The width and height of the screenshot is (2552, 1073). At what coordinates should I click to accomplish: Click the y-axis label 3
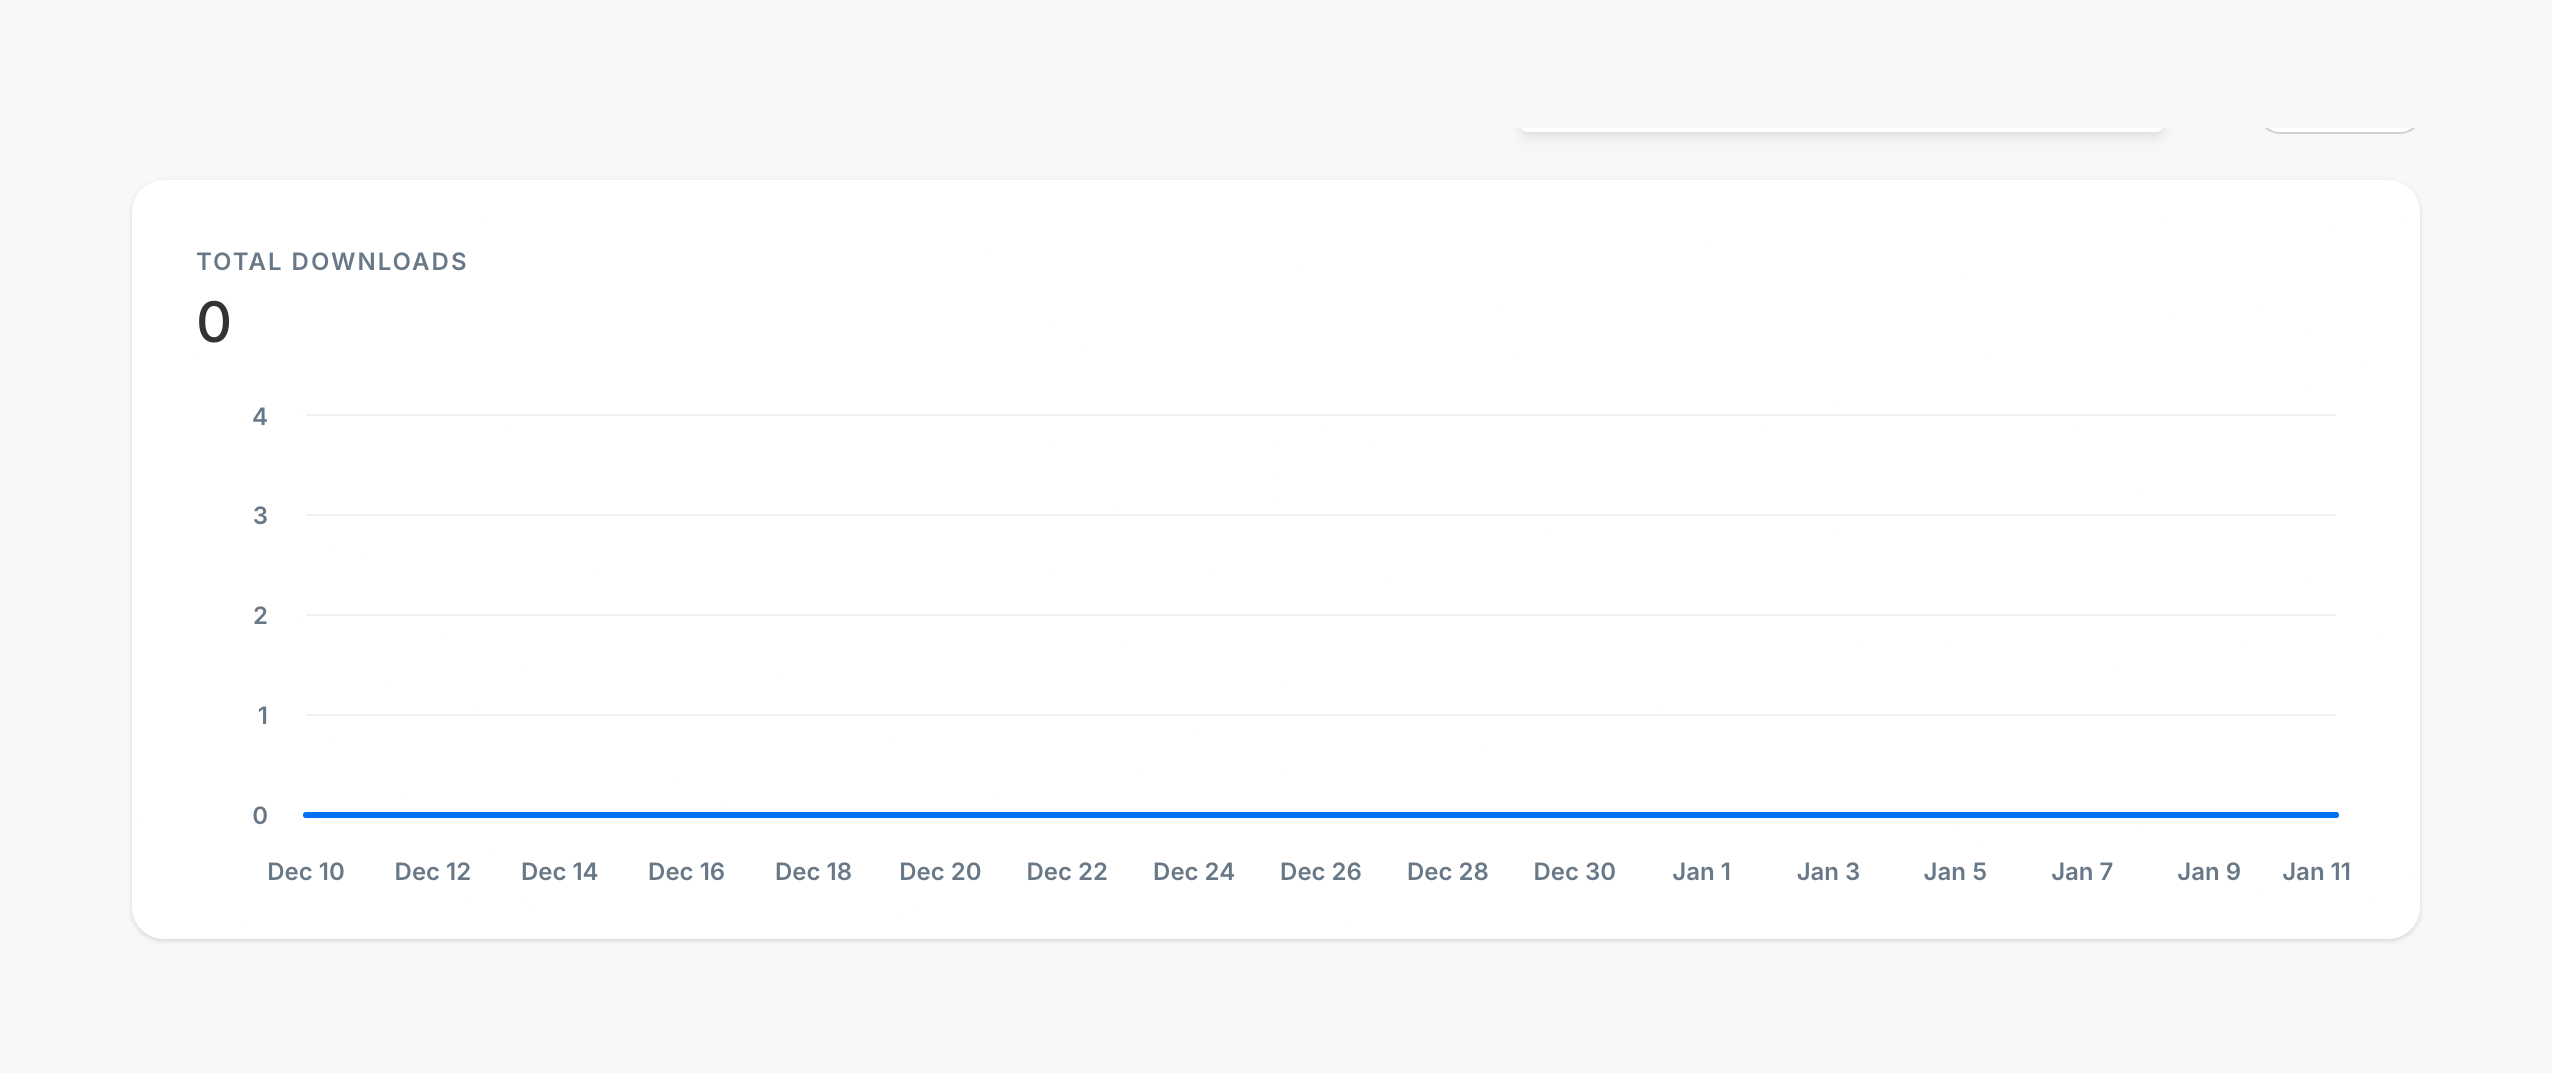tap(260, 516)
